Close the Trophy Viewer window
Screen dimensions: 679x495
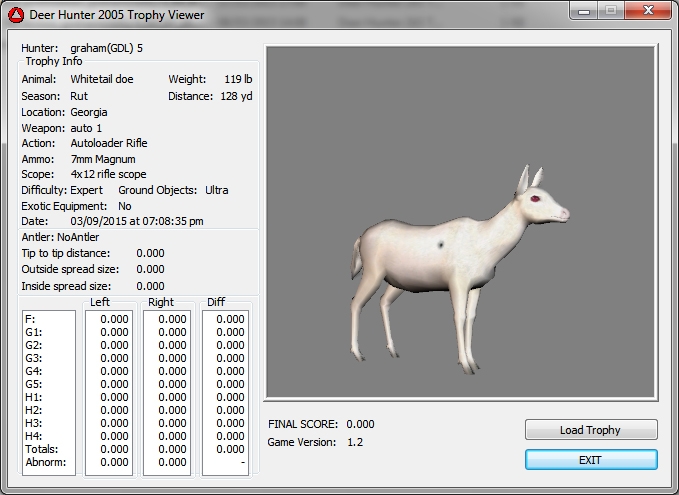[x=647, y=10]
